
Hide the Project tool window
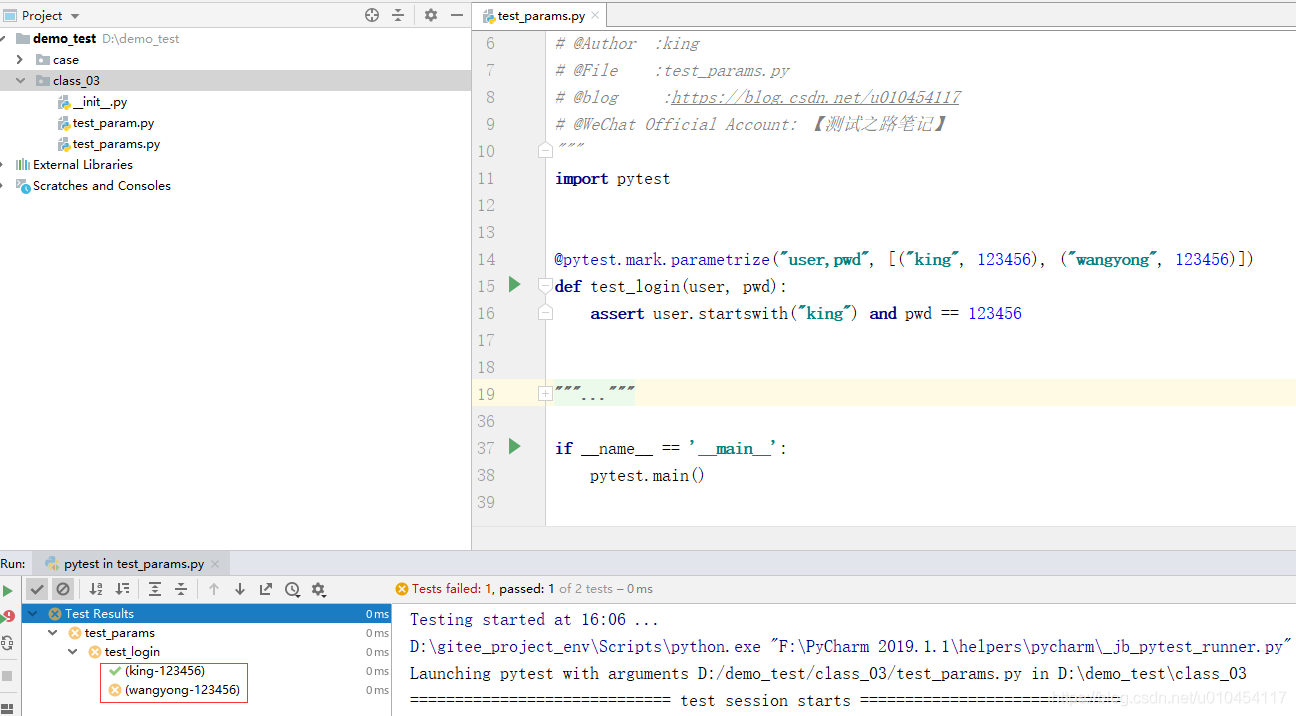click(x=457, y=15)
